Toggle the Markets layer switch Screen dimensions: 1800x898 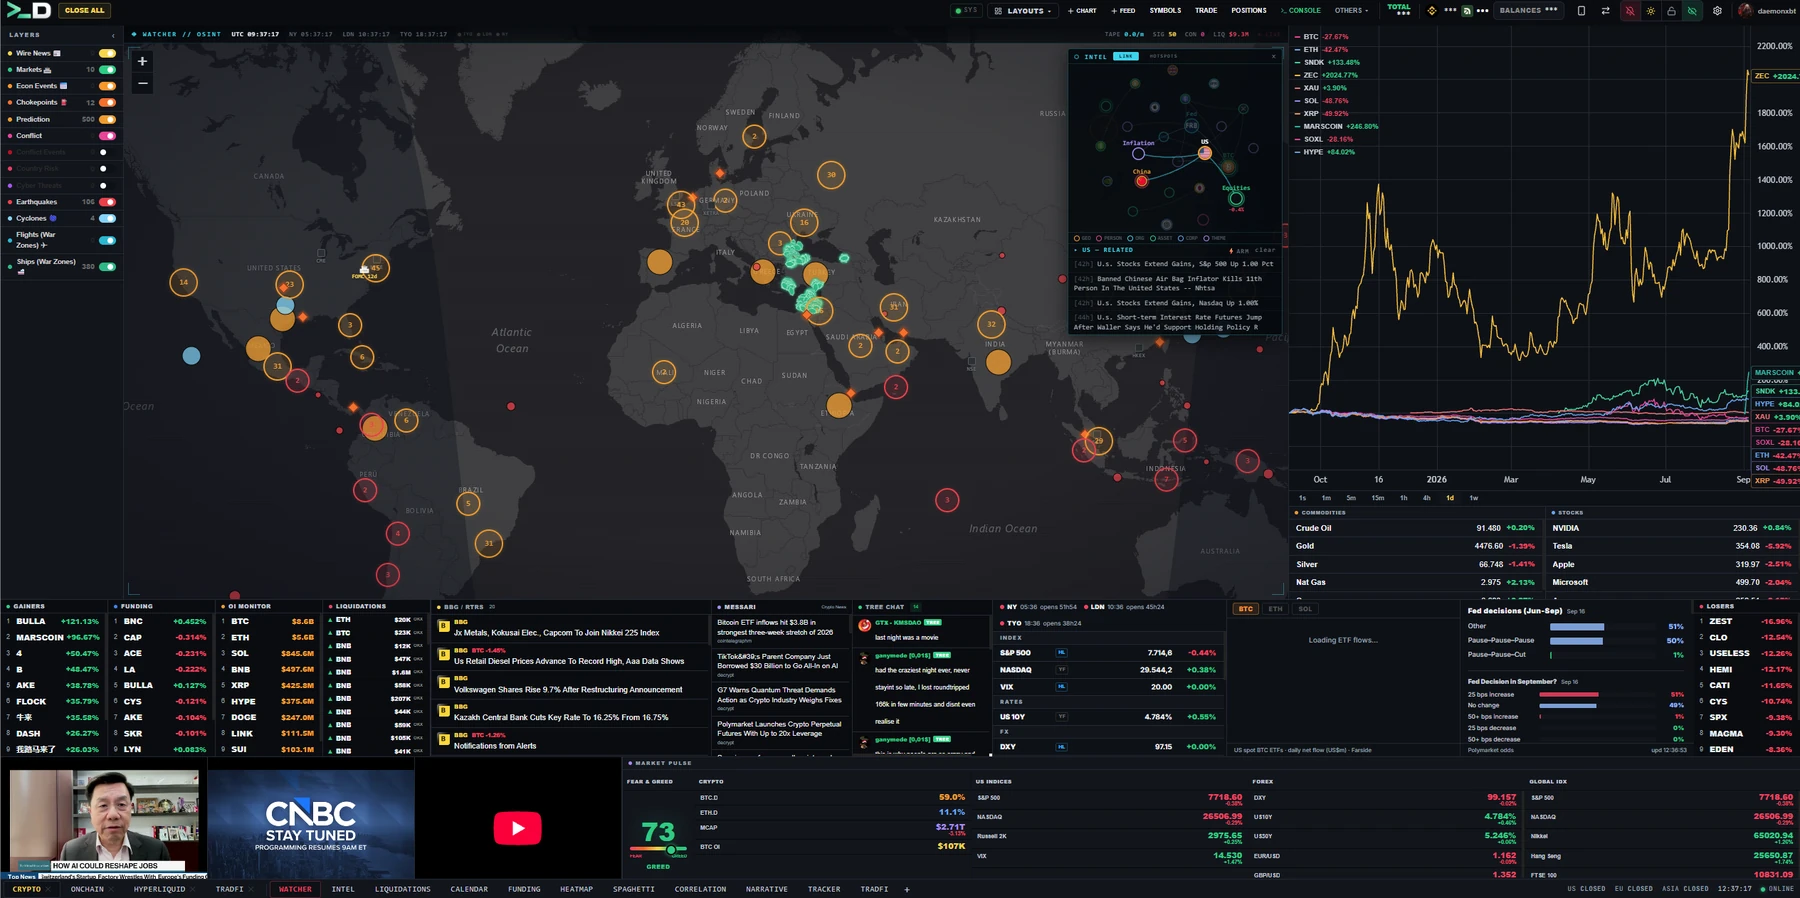[107, 70]
